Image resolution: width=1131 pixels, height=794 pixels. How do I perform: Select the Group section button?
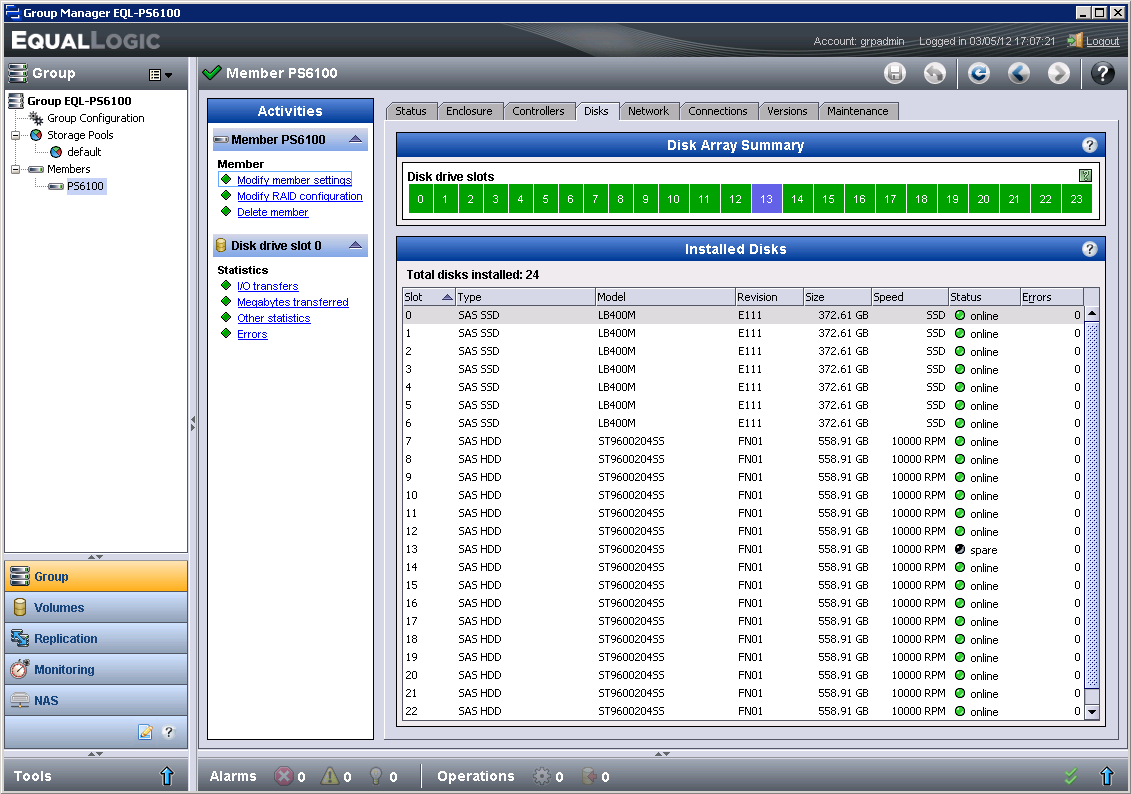96,576
